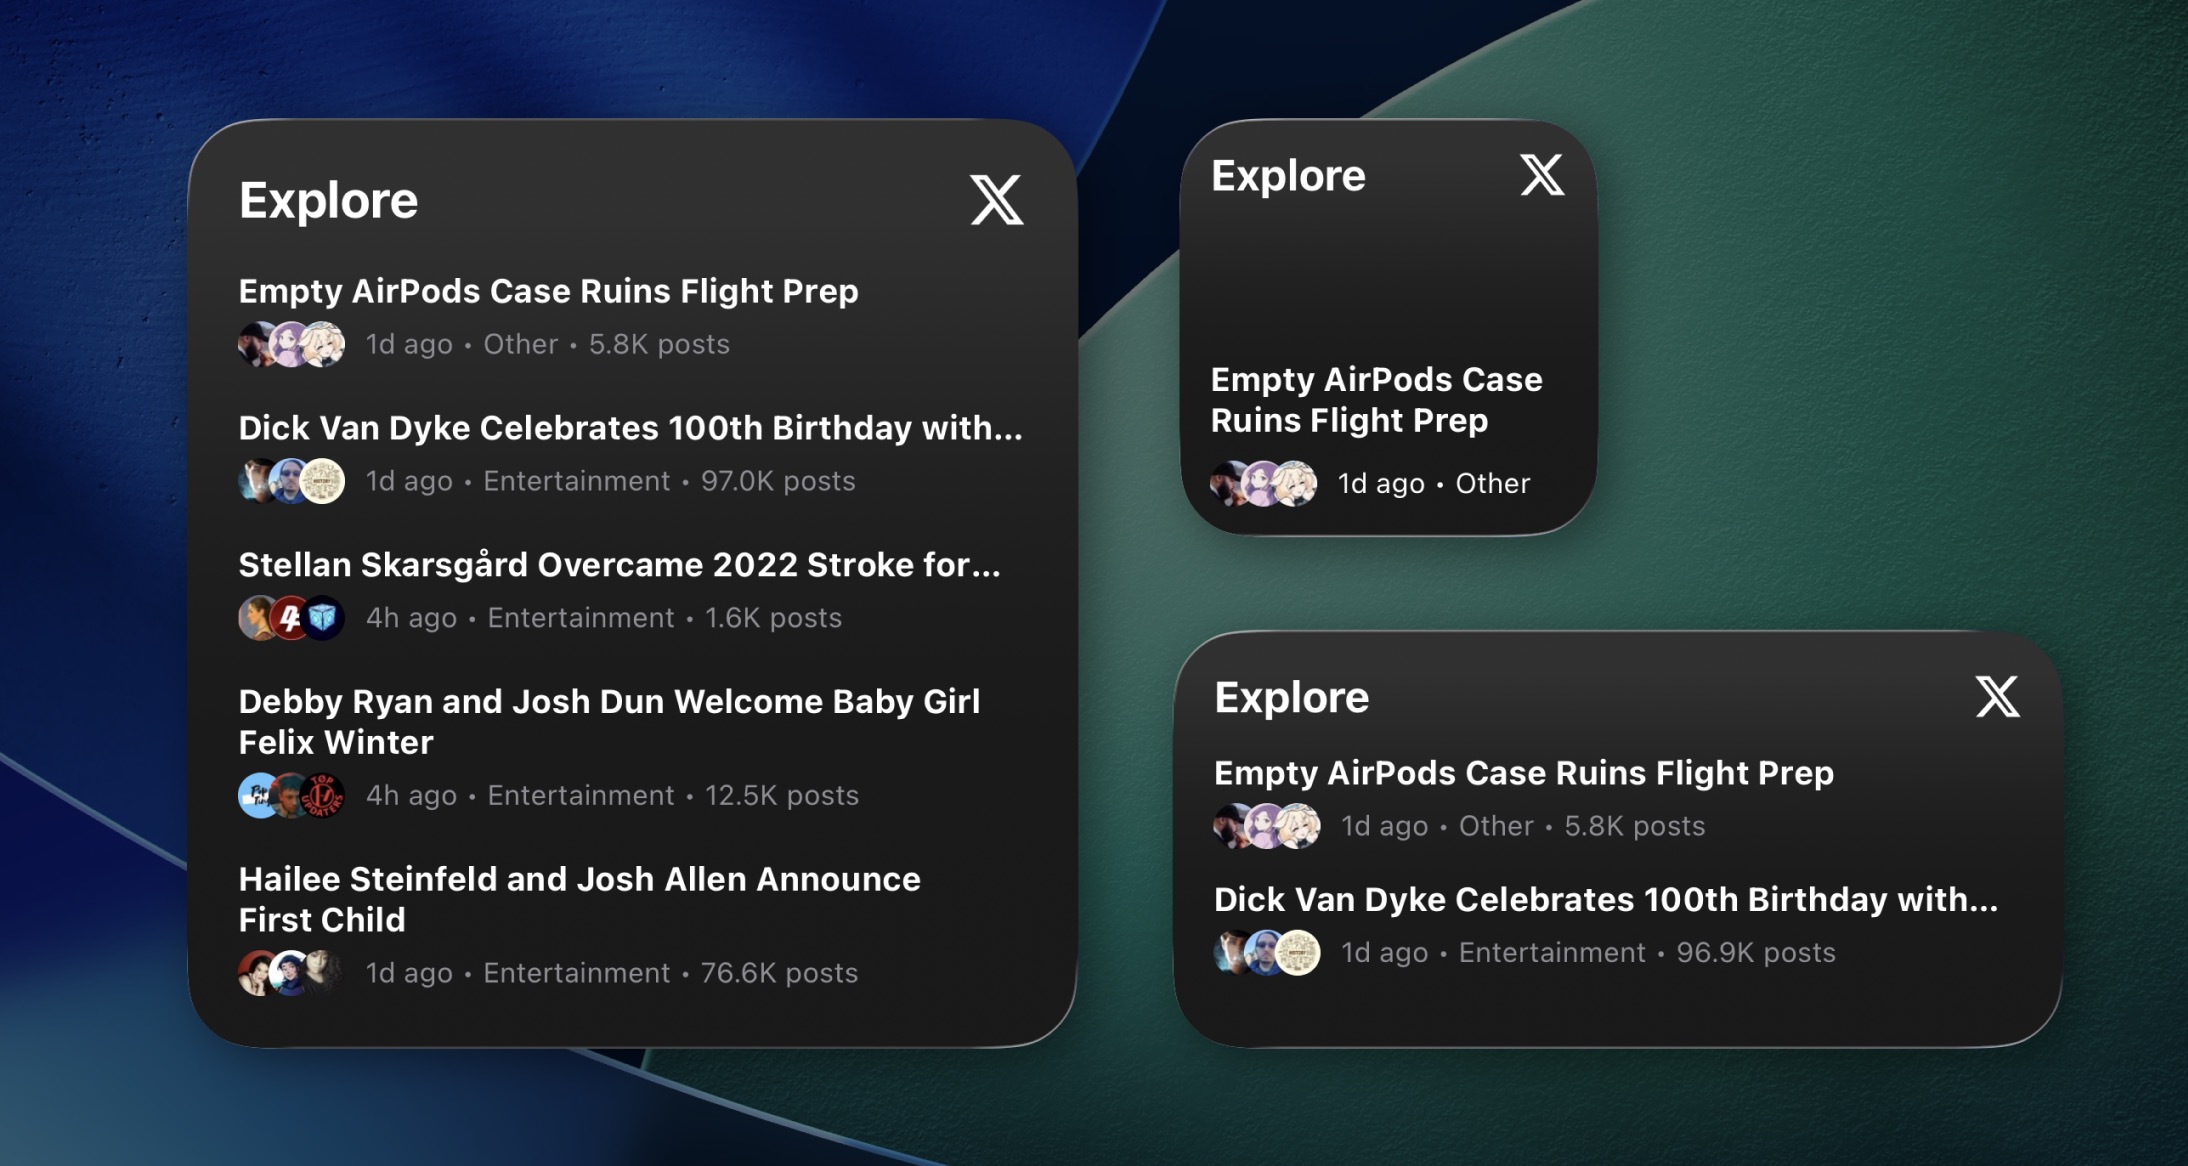Open the Empty AirPods Case Ruins Flight Prep story

(547, 291)
